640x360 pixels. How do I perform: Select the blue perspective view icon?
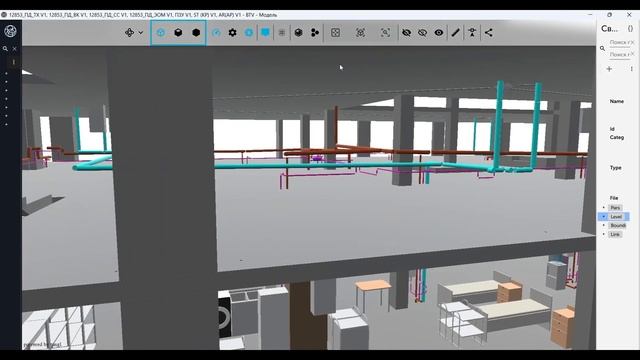(161, 33)
